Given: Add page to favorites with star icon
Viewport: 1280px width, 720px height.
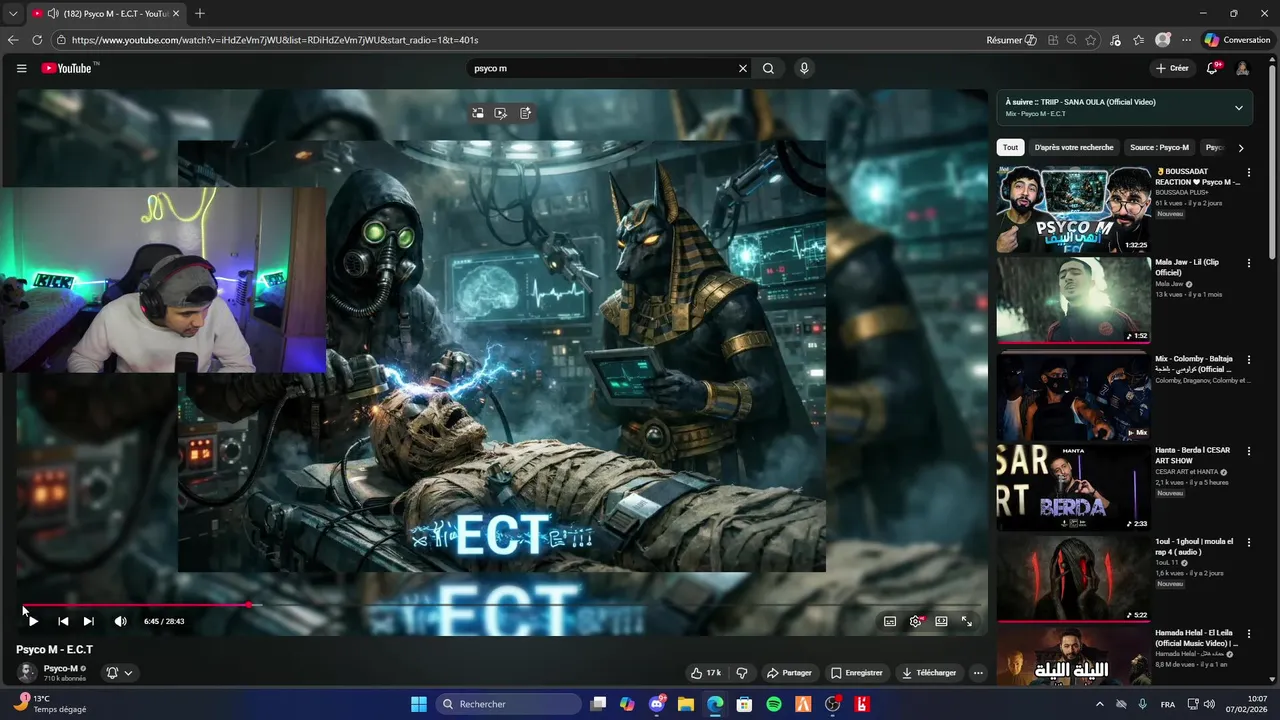Looking at the screenshot, I should [x=1091, y=40].
